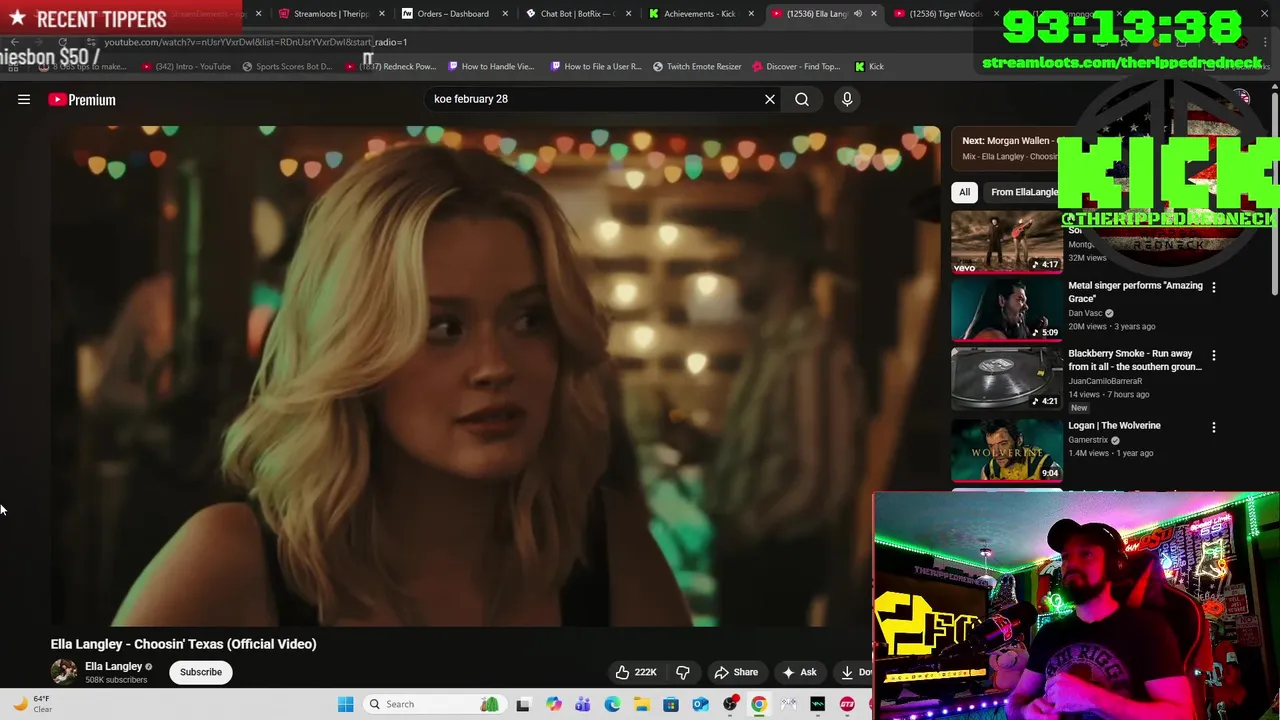The height and width of the screenshot is (720, 1280).
Task: Close the Achievements Kick tab
Action: click(x=751, y=14)
